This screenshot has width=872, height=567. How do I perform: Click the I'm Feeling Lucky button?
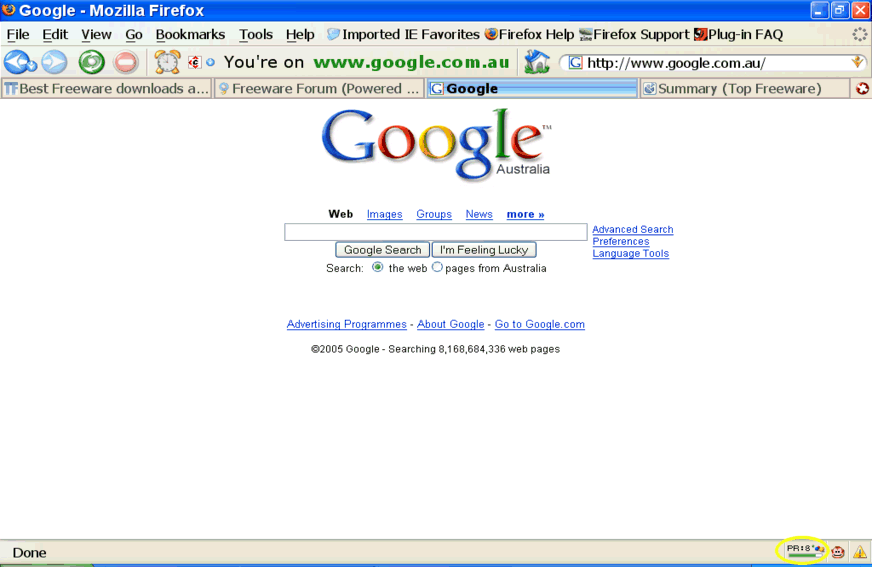coord(484,250)
